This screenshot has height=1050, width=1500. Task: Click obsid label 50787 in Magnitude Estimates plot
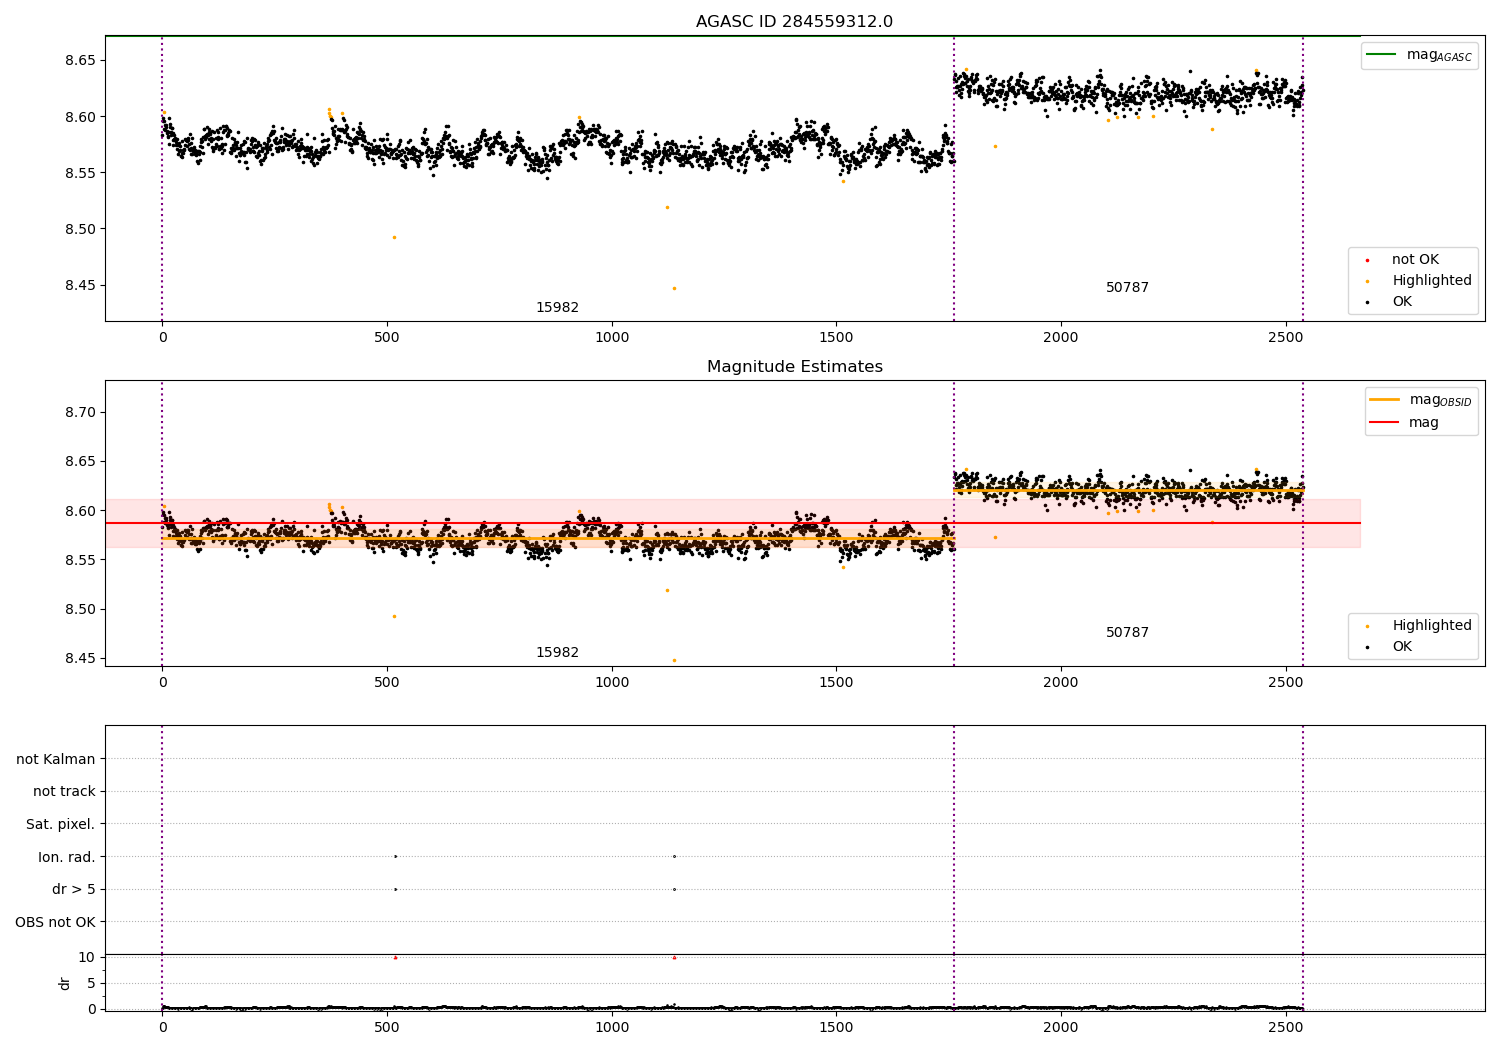[x=1127, y=633]
